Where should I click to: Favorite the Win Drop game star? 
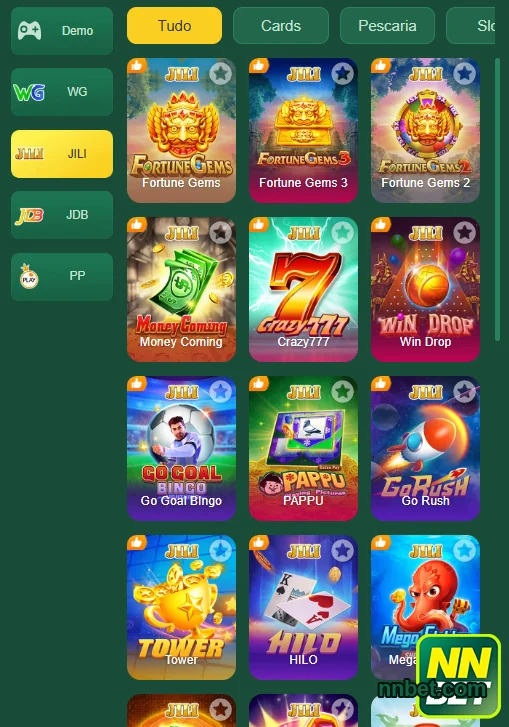[x=464, y=232]
